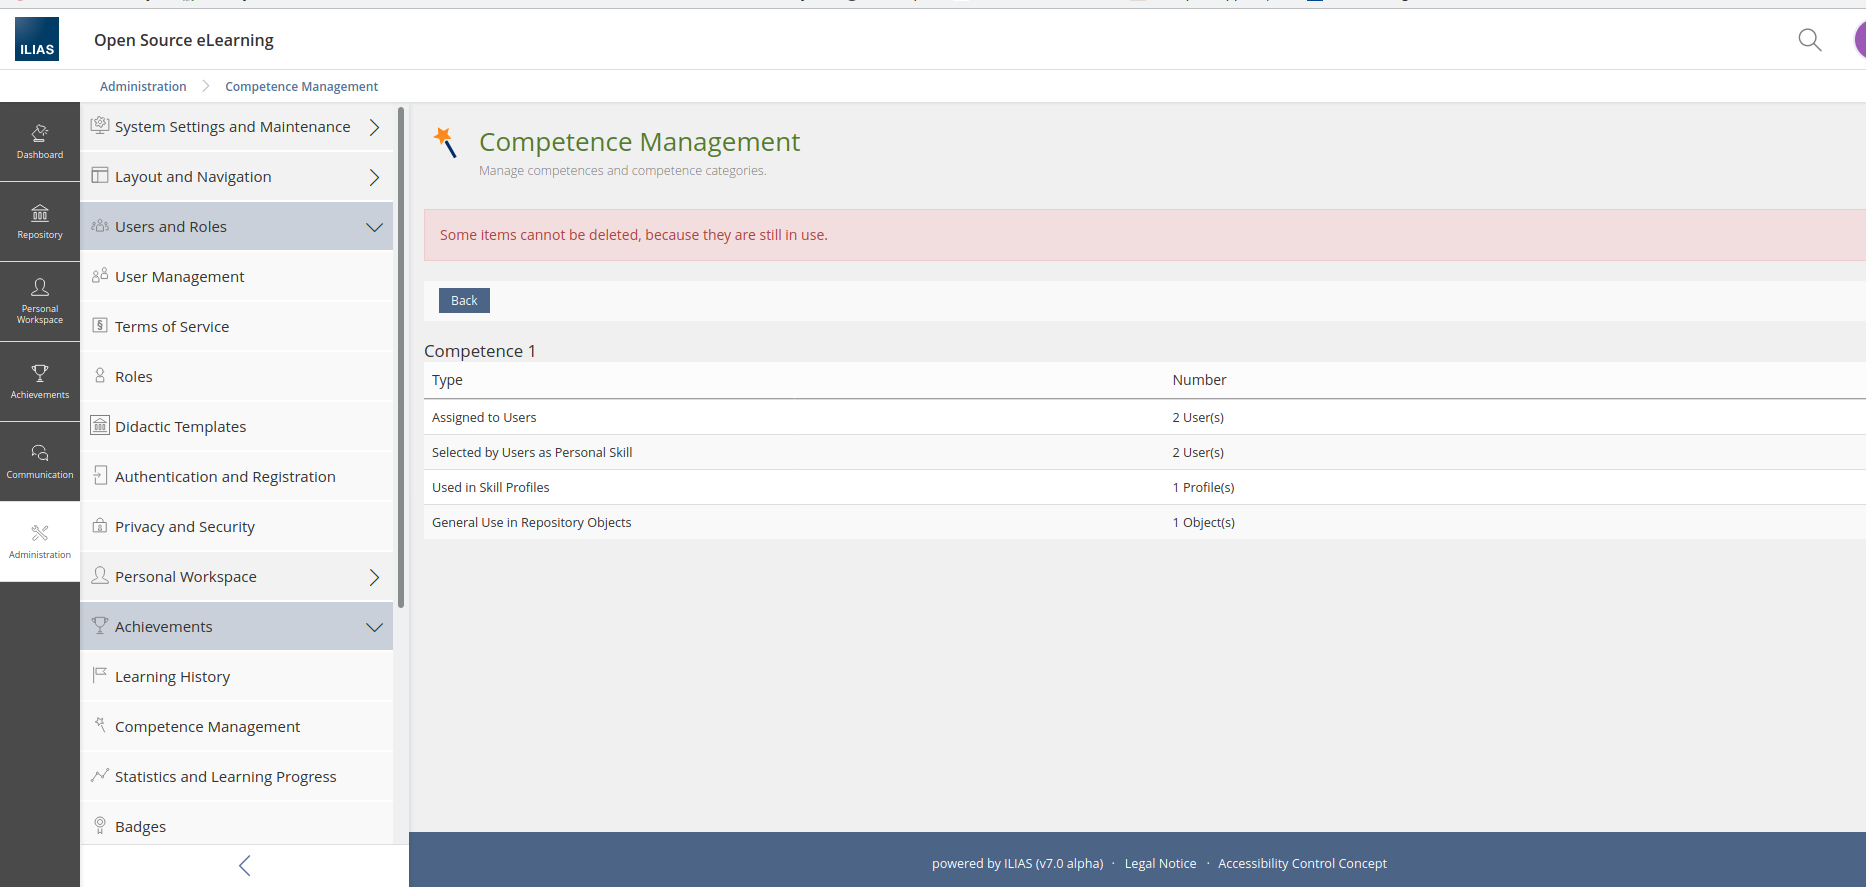Open Communication in the sidebar
Viewport: 1866px width, 887px height.
click(x=40, y=461)
